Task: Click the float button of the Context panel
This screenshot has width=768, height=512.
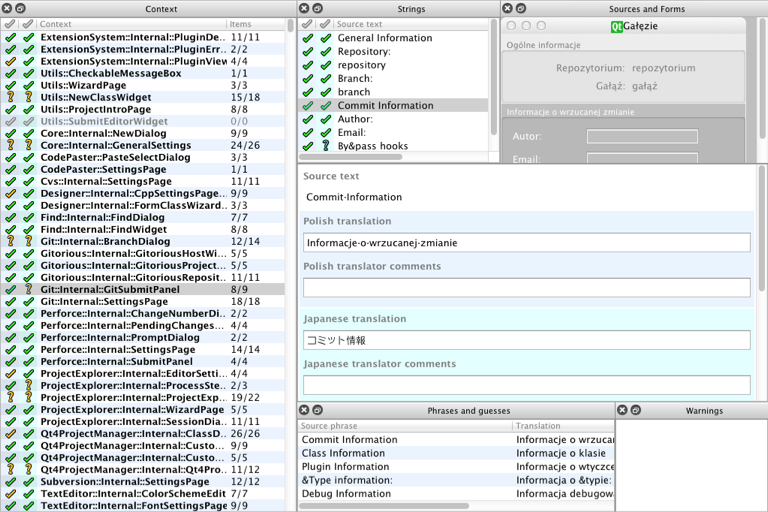Action: pos(21,9)
